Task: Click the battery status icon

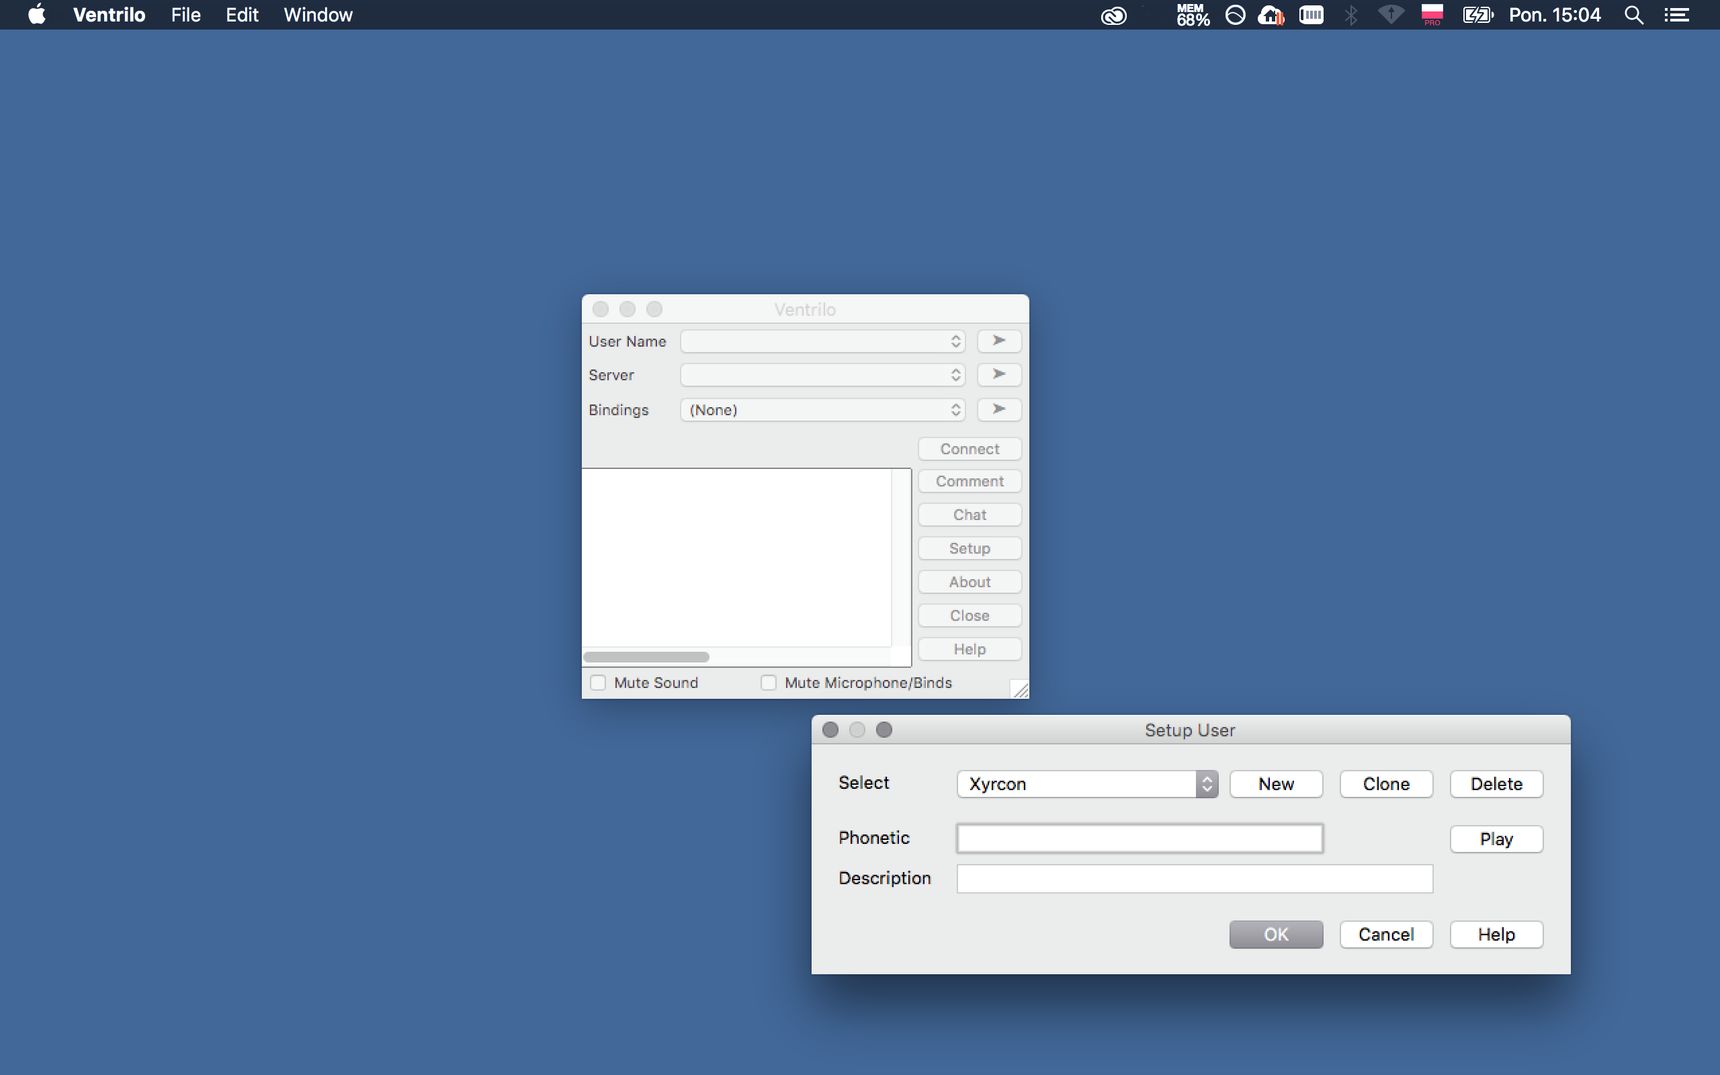Action: click(x=1477, y=15)
